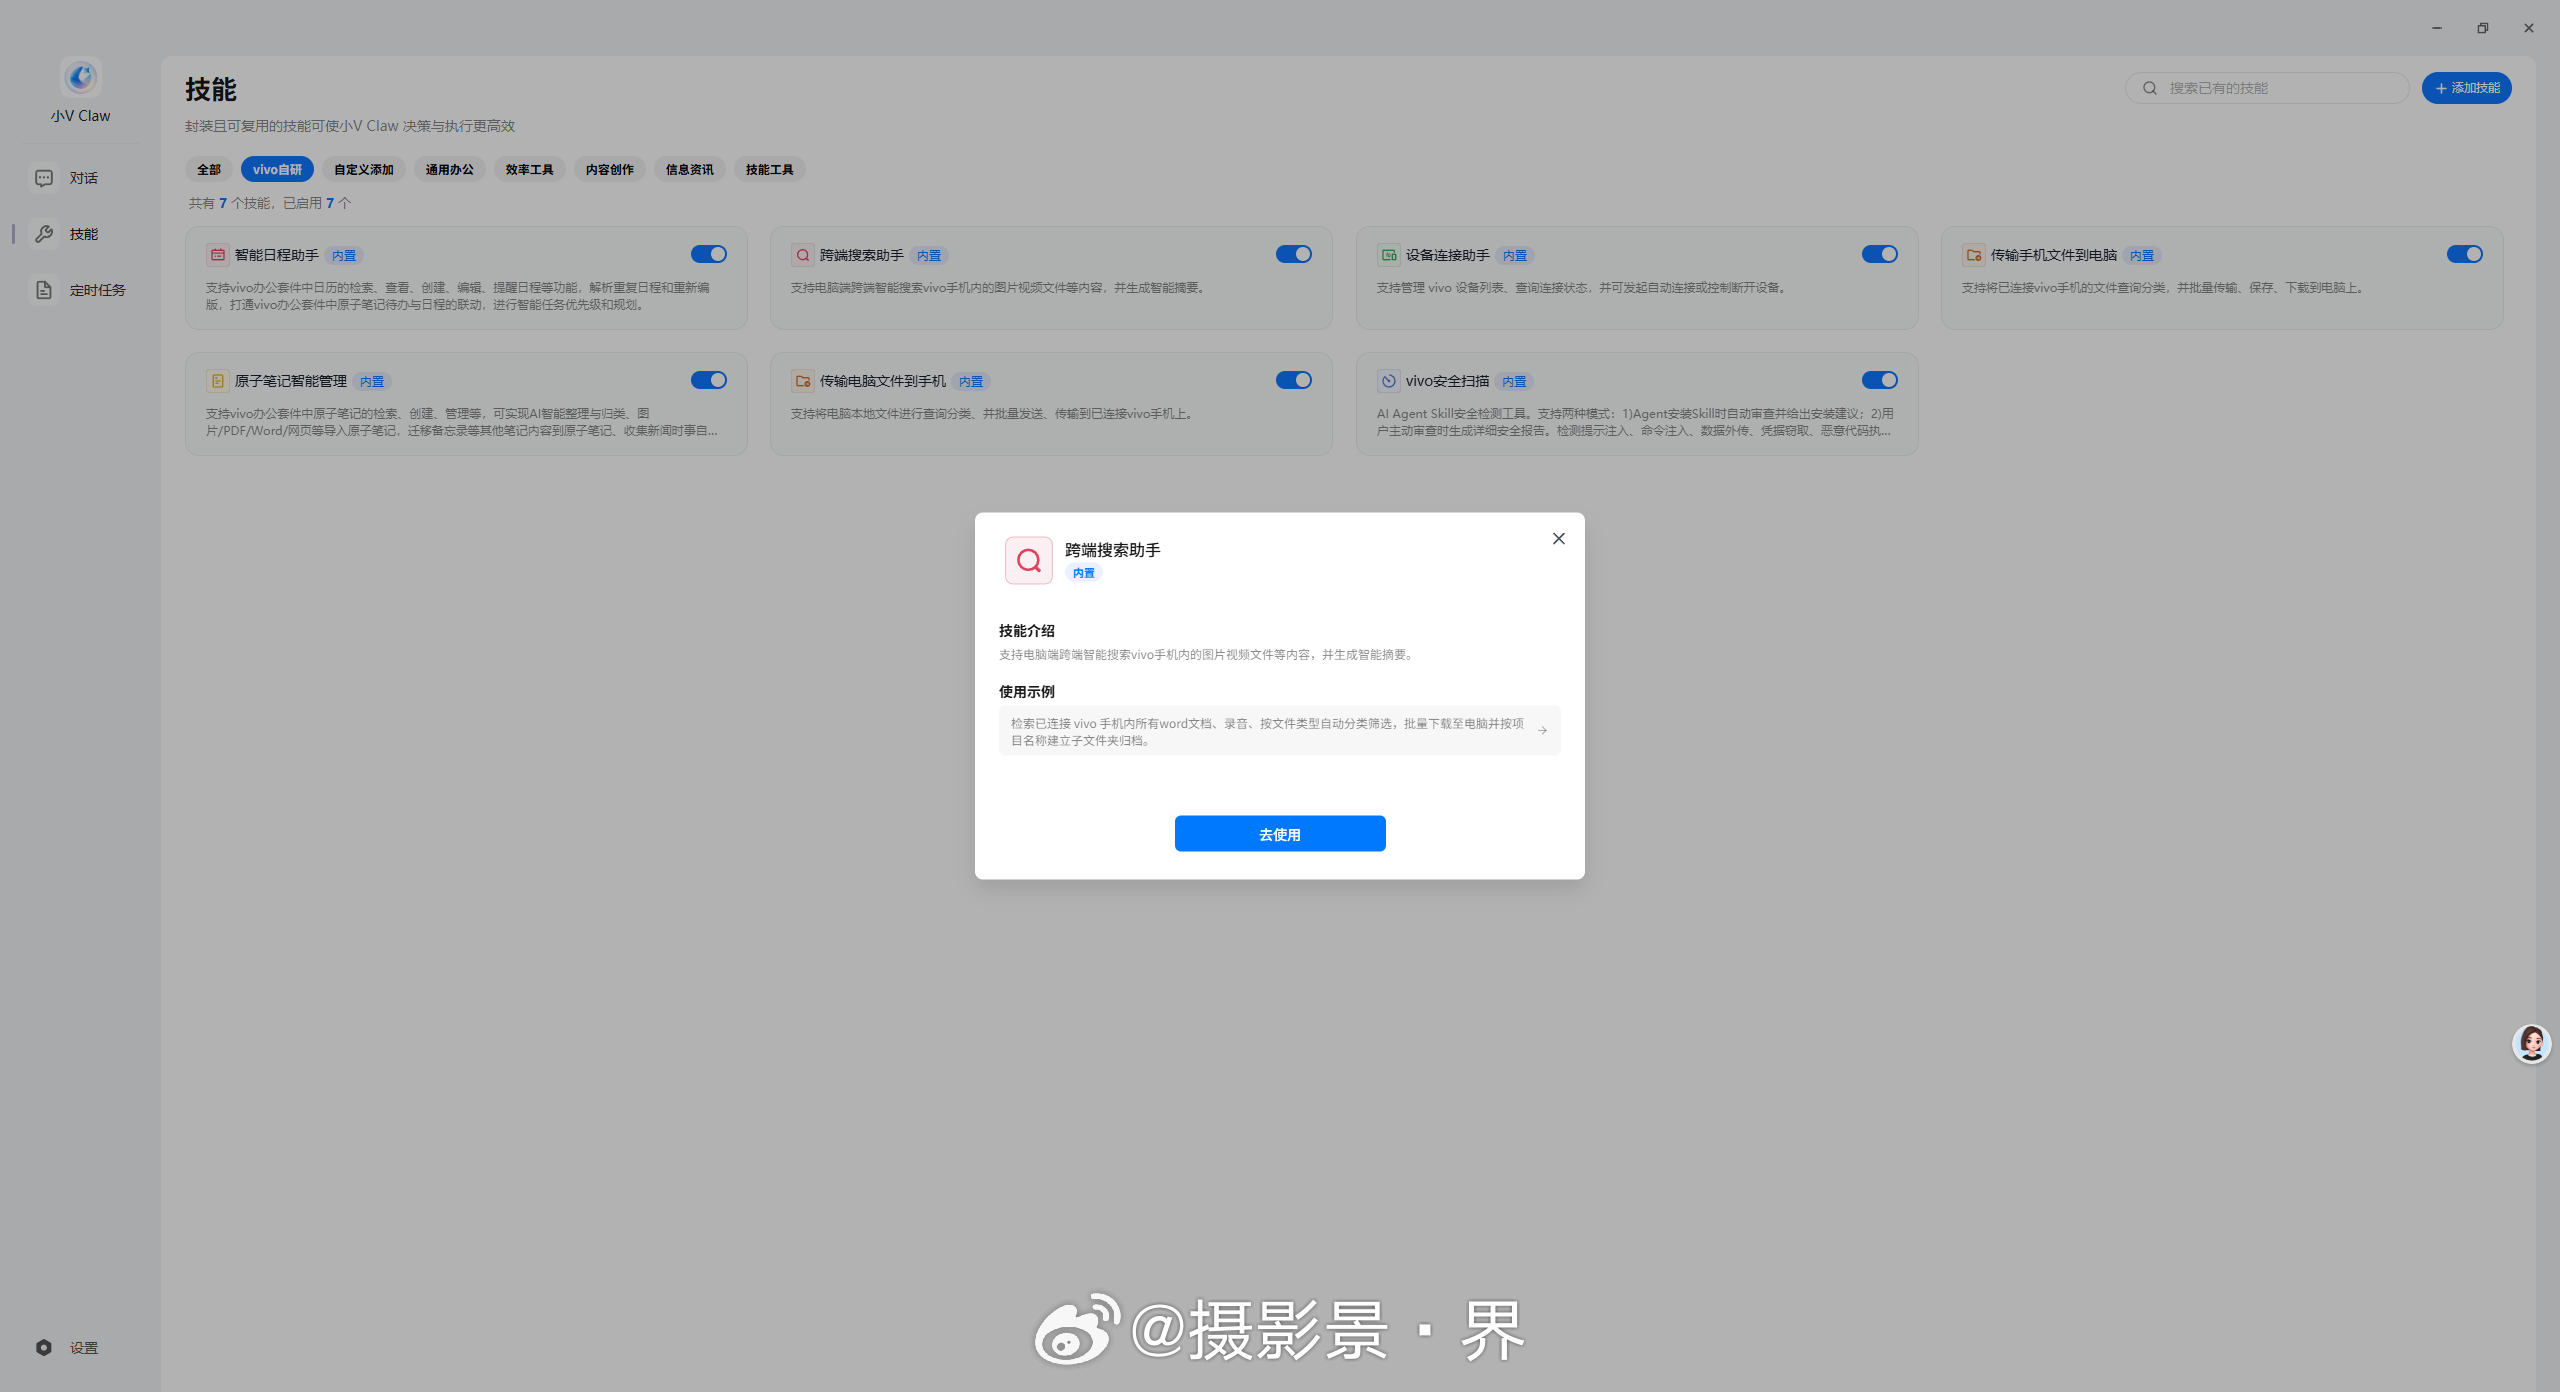
Task: Click the vivo安全扫描 shield icon
Action: (x=1388, y=381)
